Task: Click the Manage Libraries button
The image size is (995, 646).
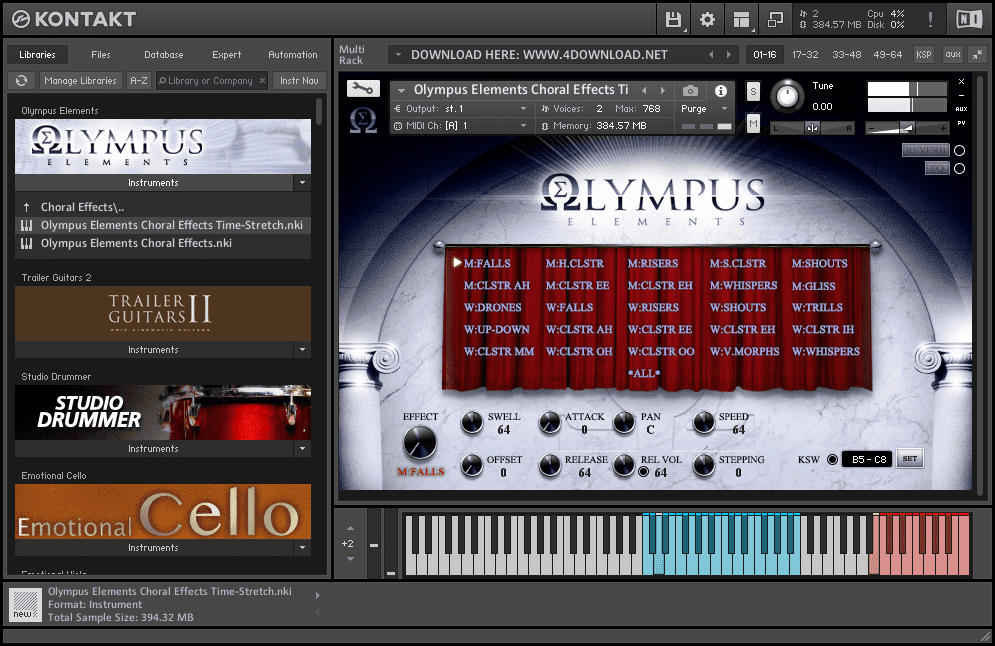Action: click(x=81, y=81)
